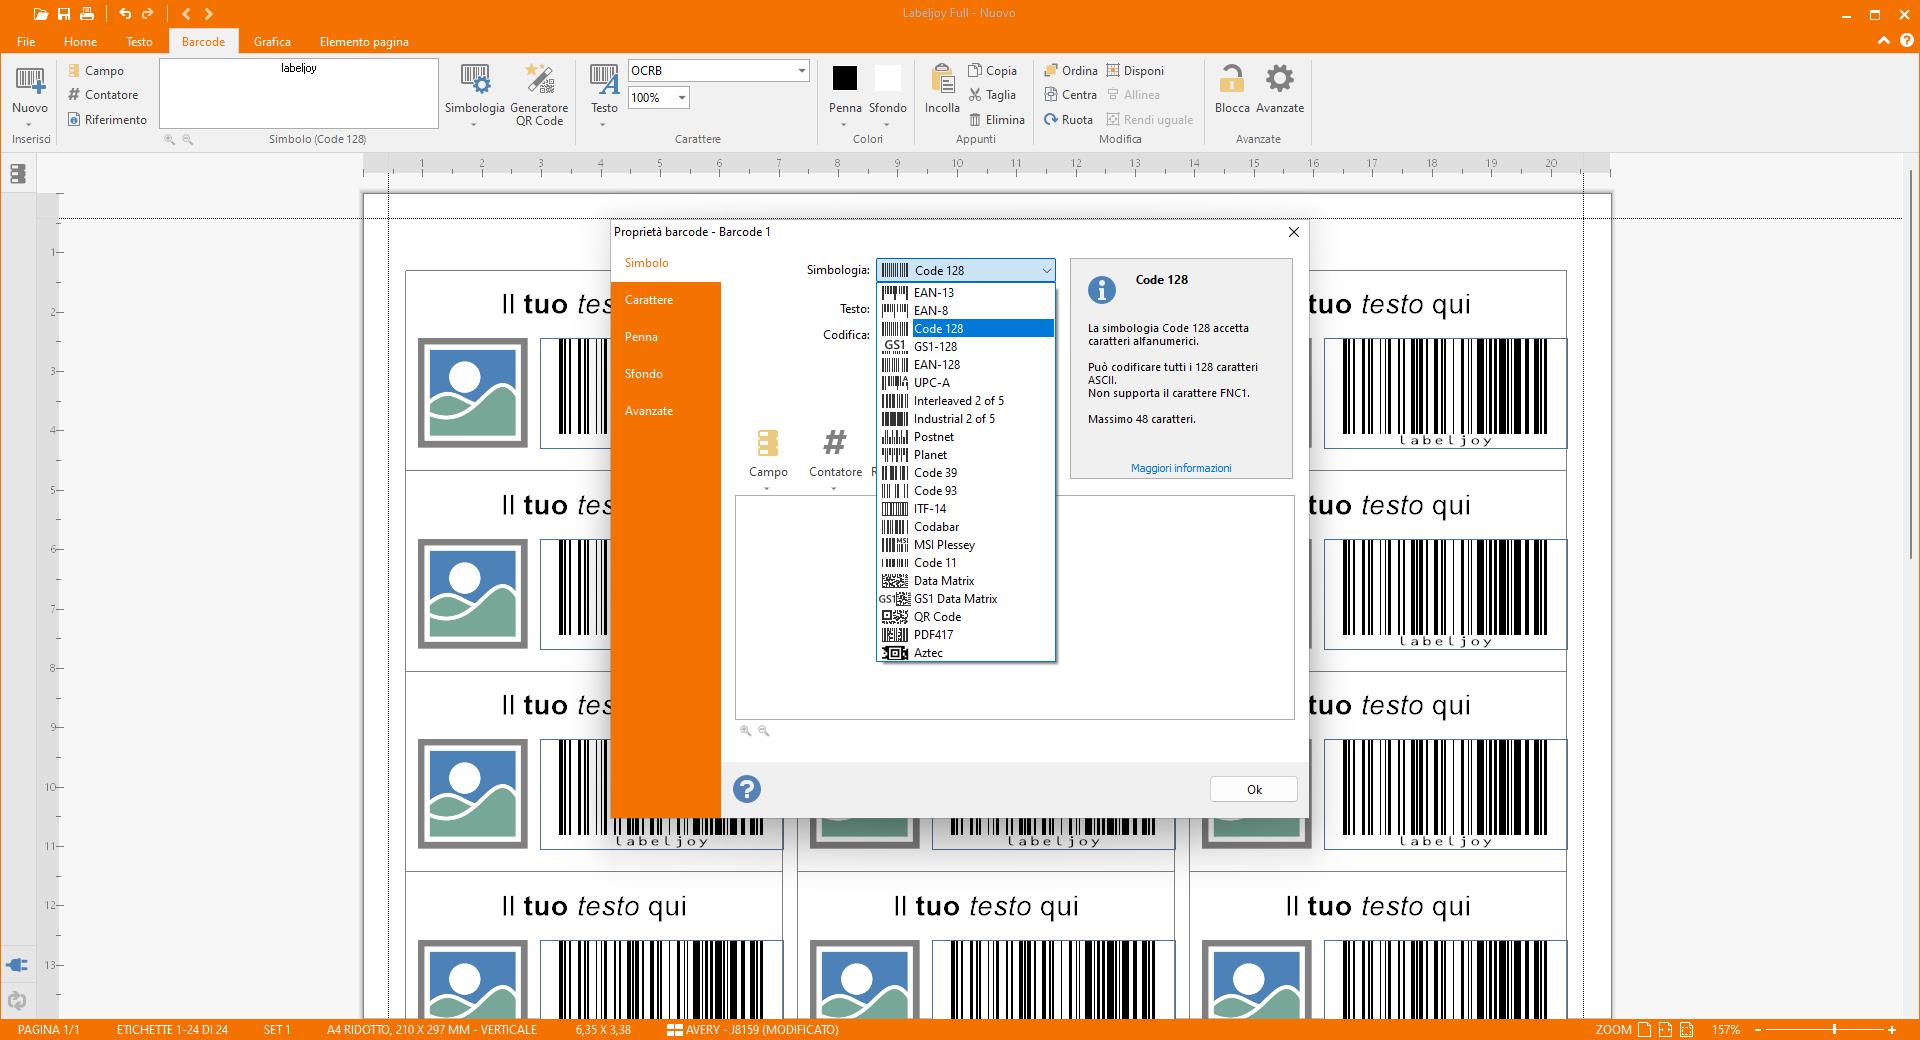
Task: Save document with the floppy icon
Action: click(x=64, y=14)
